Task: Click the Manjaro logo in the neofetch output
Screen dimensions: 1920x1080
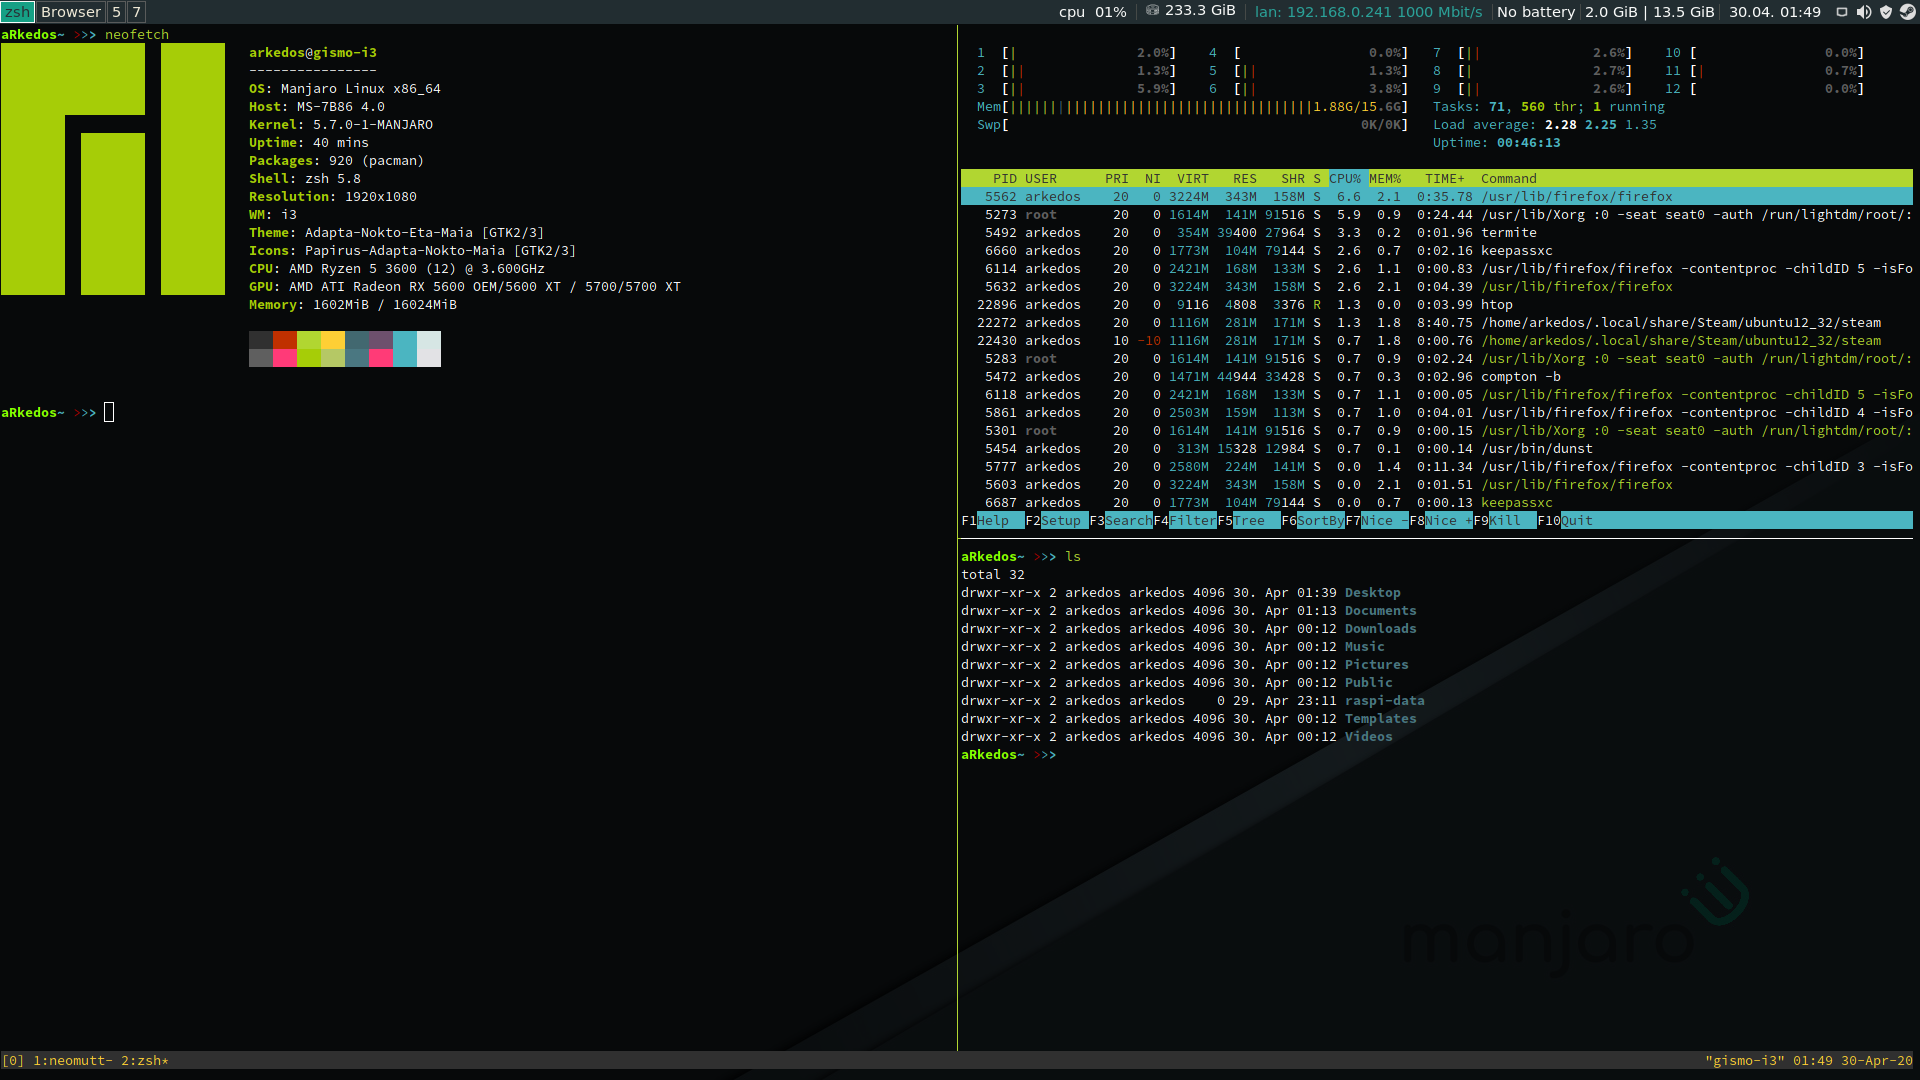Action: pos(113,169)
